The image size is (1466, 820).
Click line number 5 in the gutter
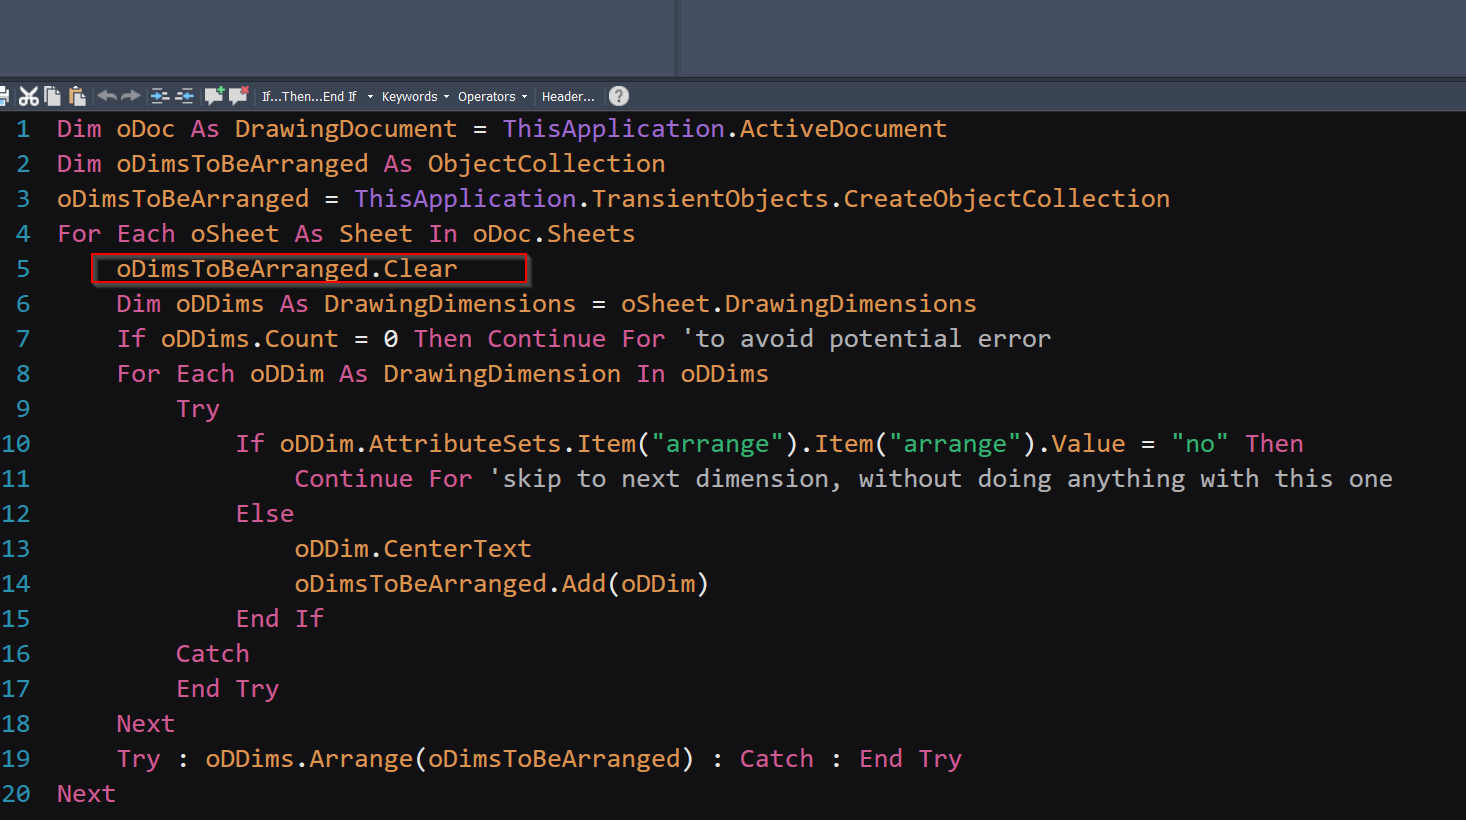tap(23, 268)
